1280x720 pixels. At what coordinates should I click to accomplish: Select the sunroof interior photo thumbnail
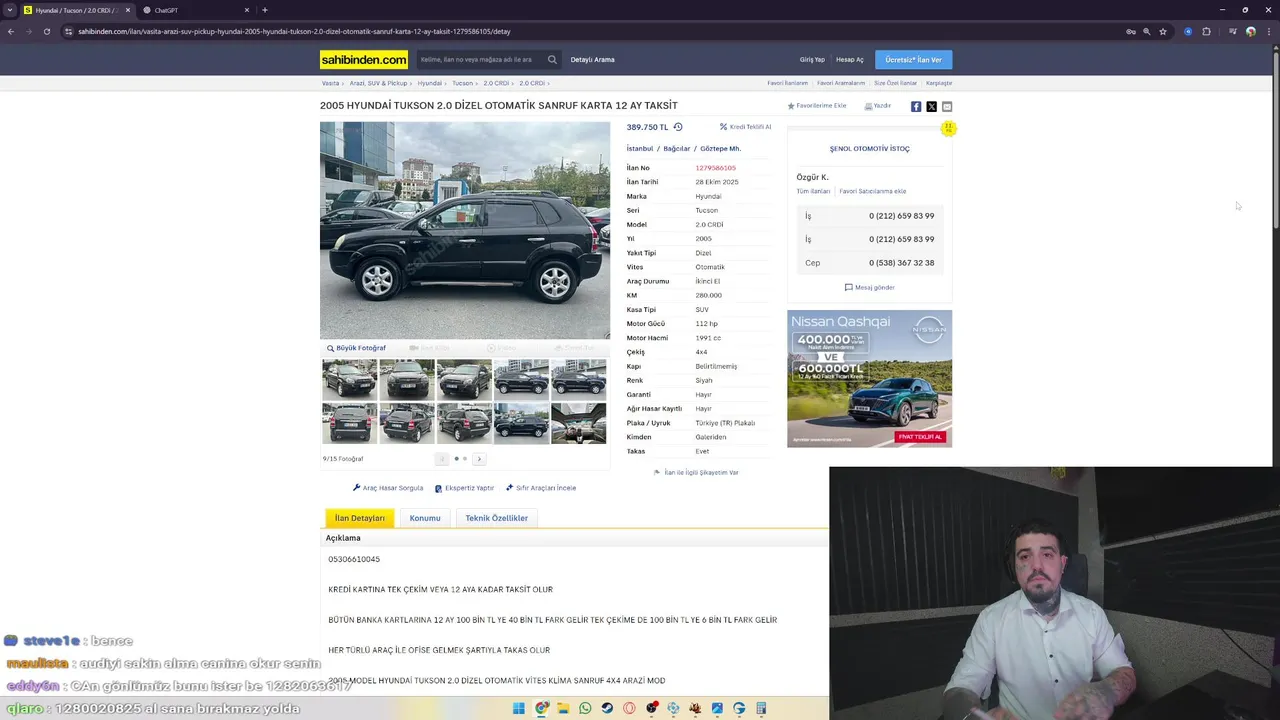point(578,423)
